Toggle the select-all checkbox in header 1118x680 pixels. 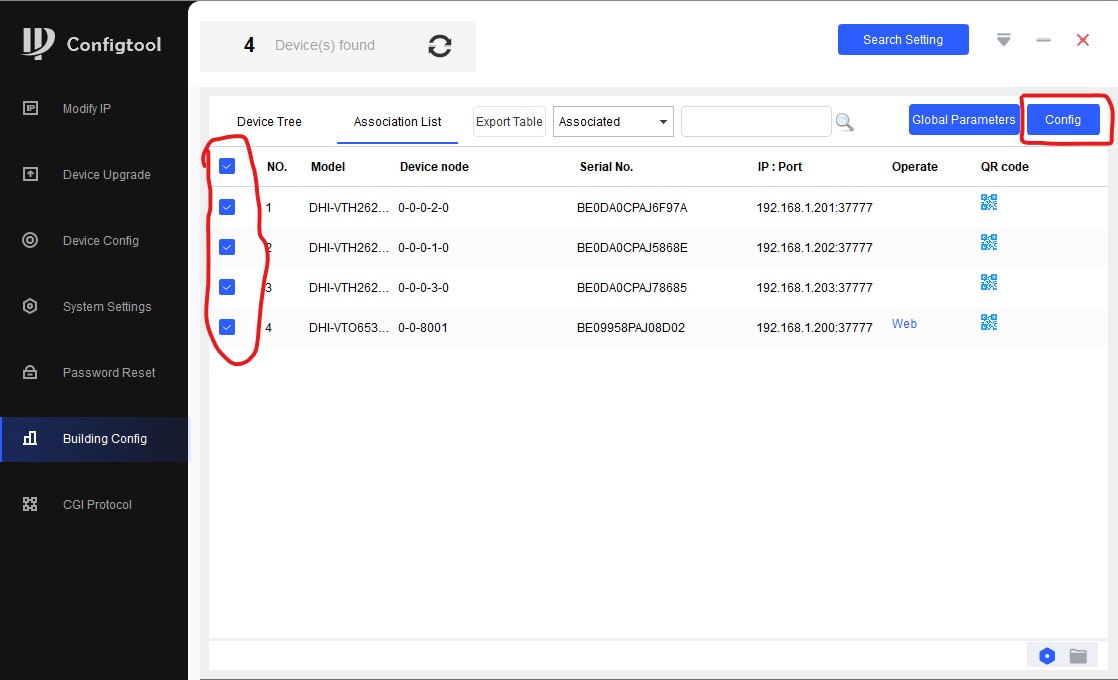click(227, 167)
